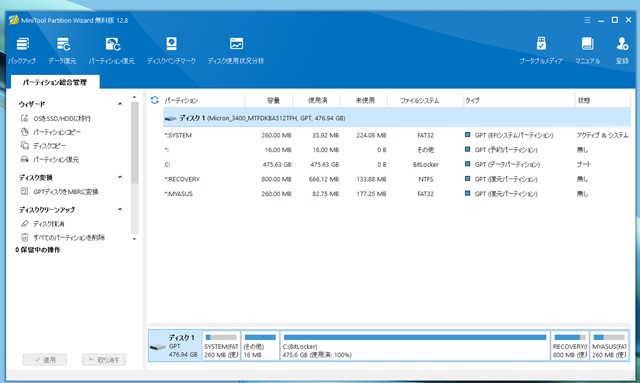Select the *:SYSTEM partition row
This screenshot has width=640, height=383.
397,135
